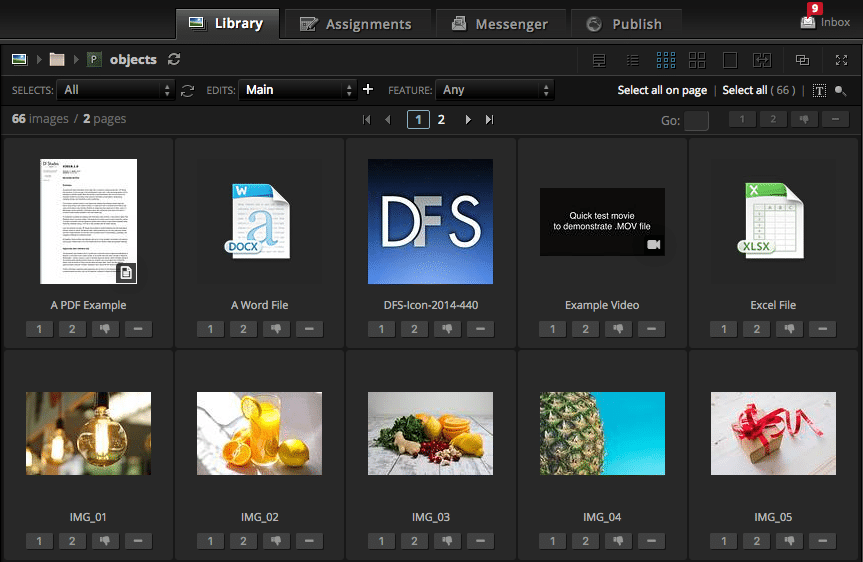The width and height of the screenshot is (863, 562).
Task: Open the FEATURE dropdown set to Any
Action: click(x=495, y=90)
